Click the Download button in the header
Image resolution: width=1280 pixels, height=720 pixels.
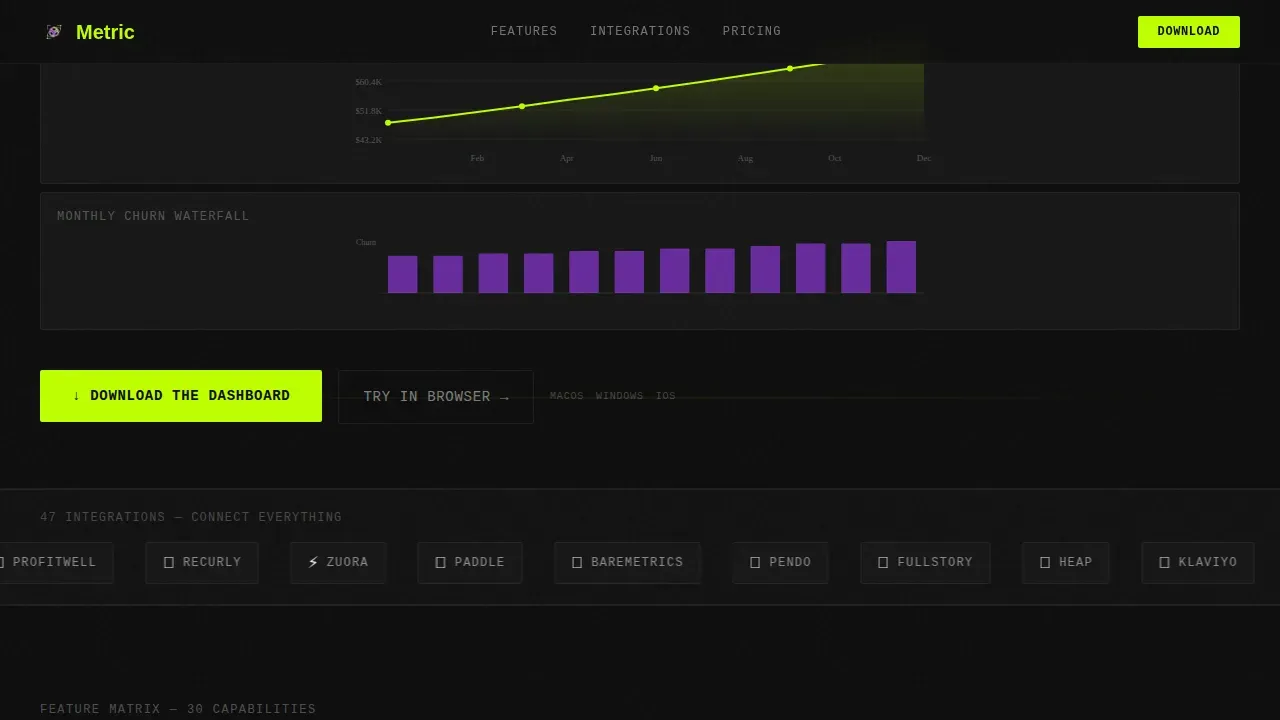pos(1189,32)
